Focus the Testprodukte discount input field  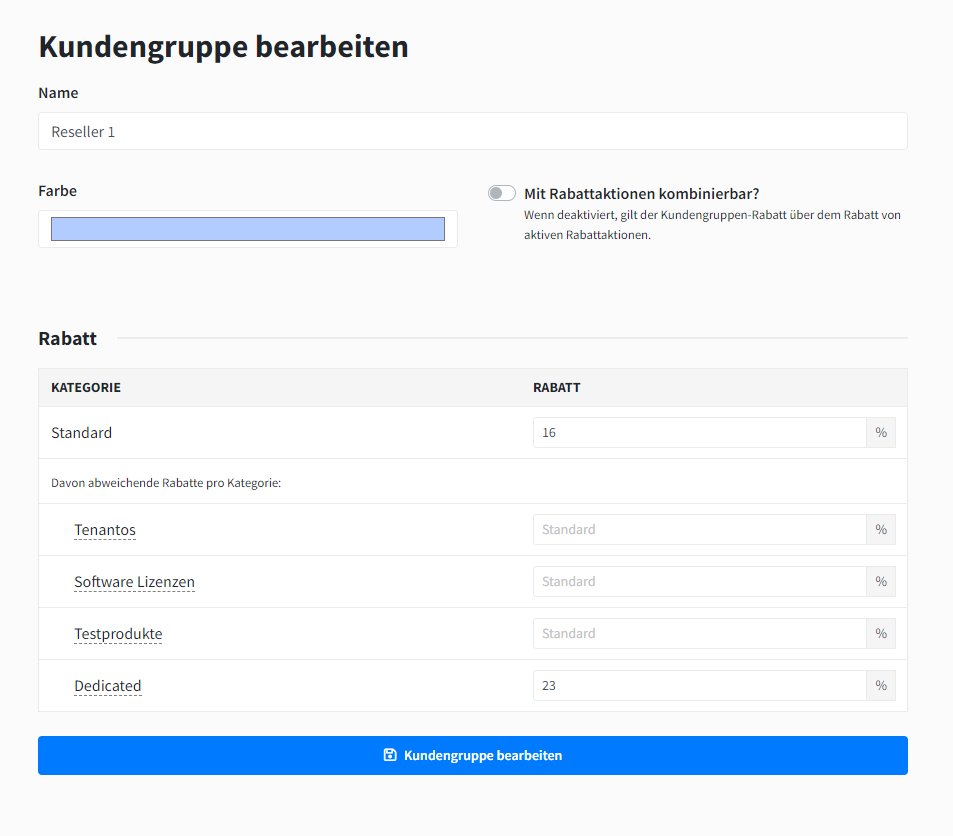pos(699,634)
